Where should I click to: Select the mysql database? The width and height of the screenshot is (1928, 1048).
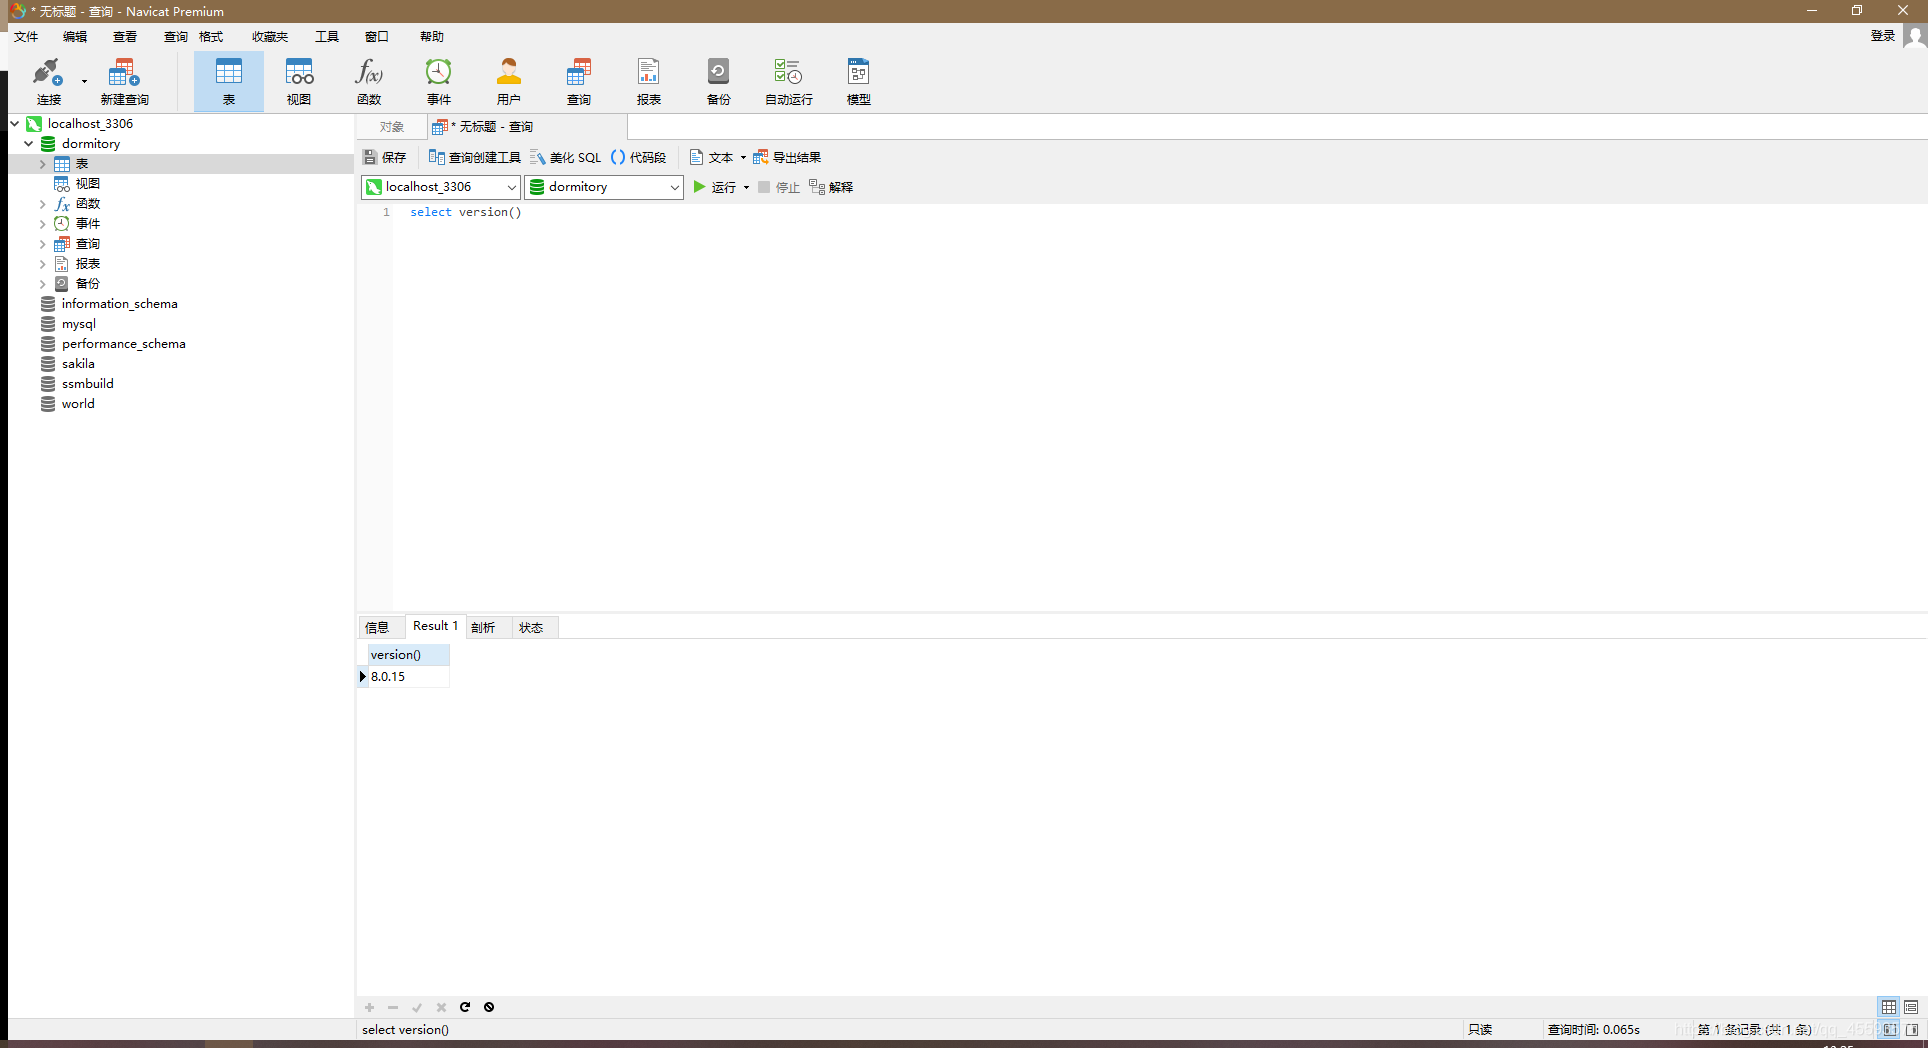click(79, 323)
